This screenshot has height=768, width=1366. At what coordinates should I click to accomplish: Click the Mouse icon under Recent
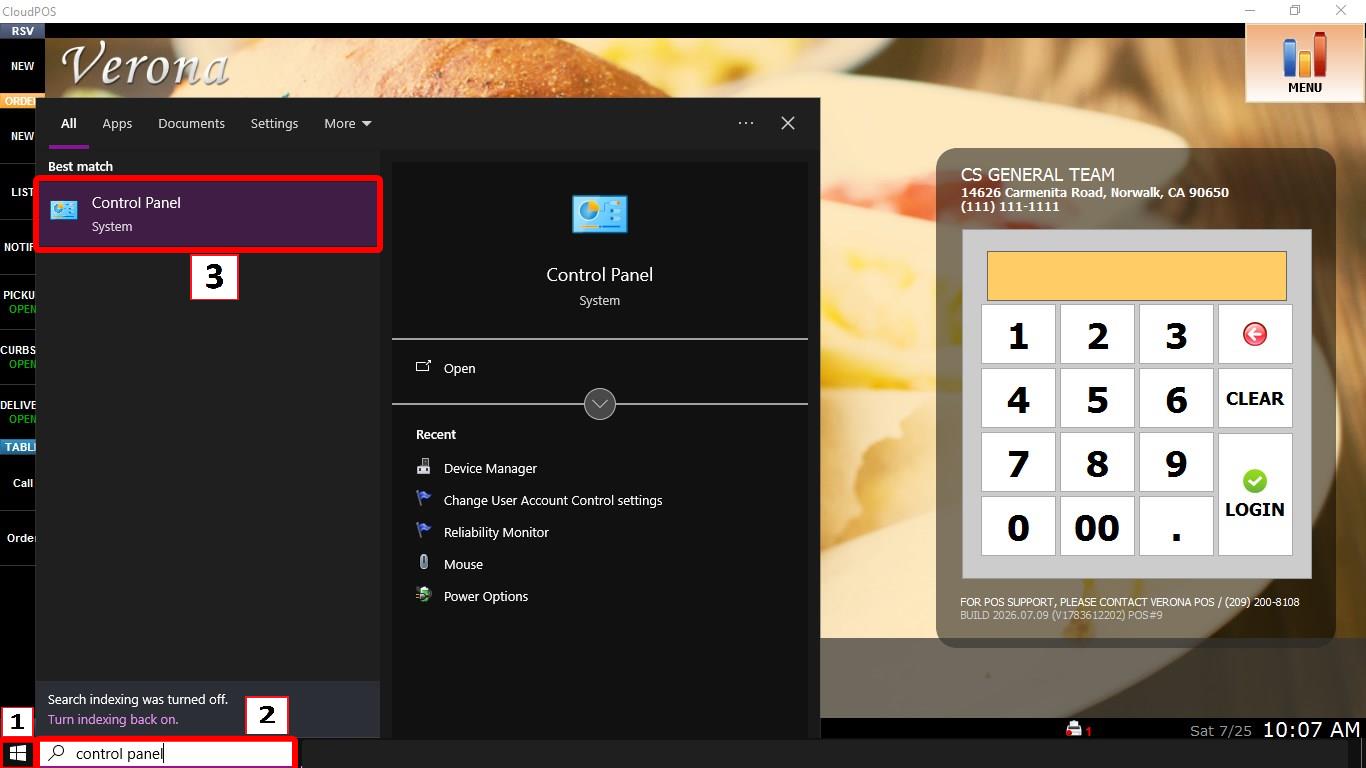click(x=423, y=563)
